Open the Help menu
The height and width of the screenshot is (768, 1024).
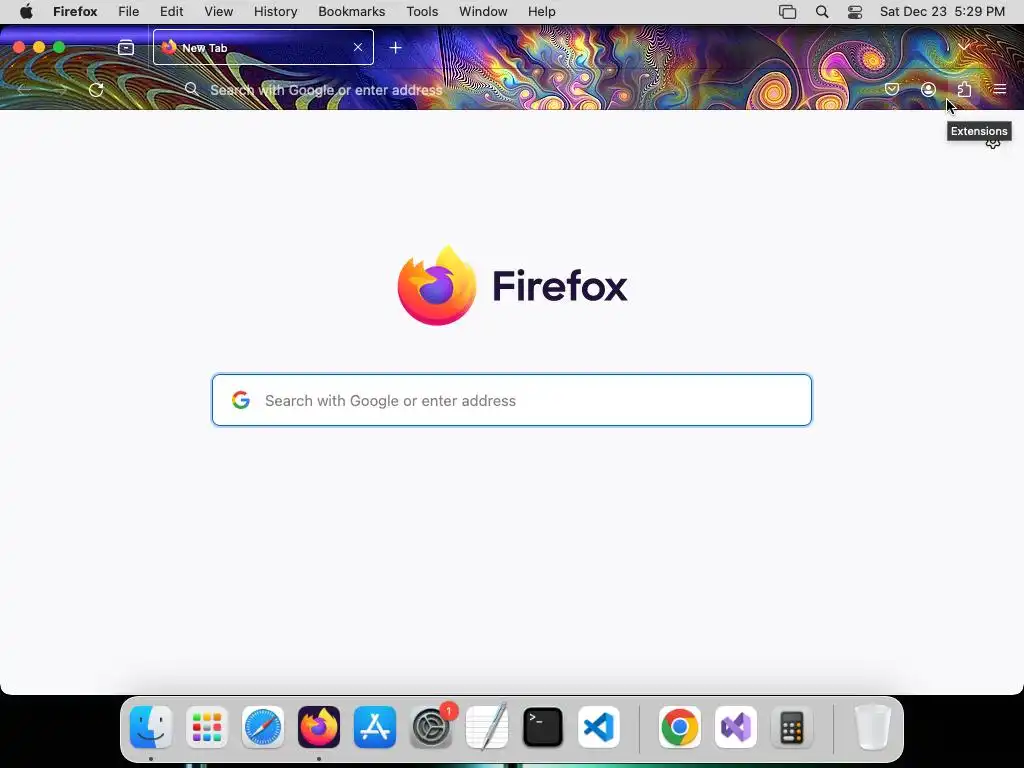[x=541, y=12]
